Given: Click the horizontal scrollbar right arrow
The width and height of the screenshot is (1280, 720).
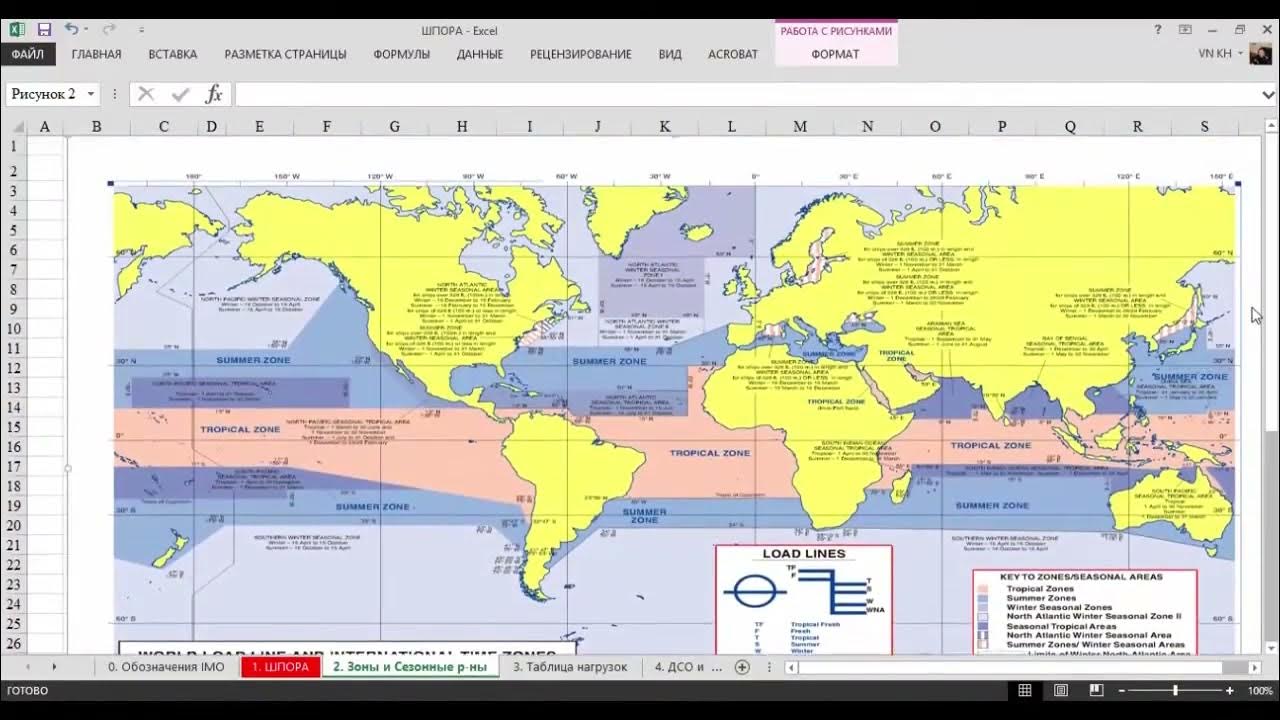Looking at the screenshot, I should click(x=1255, y=667).
